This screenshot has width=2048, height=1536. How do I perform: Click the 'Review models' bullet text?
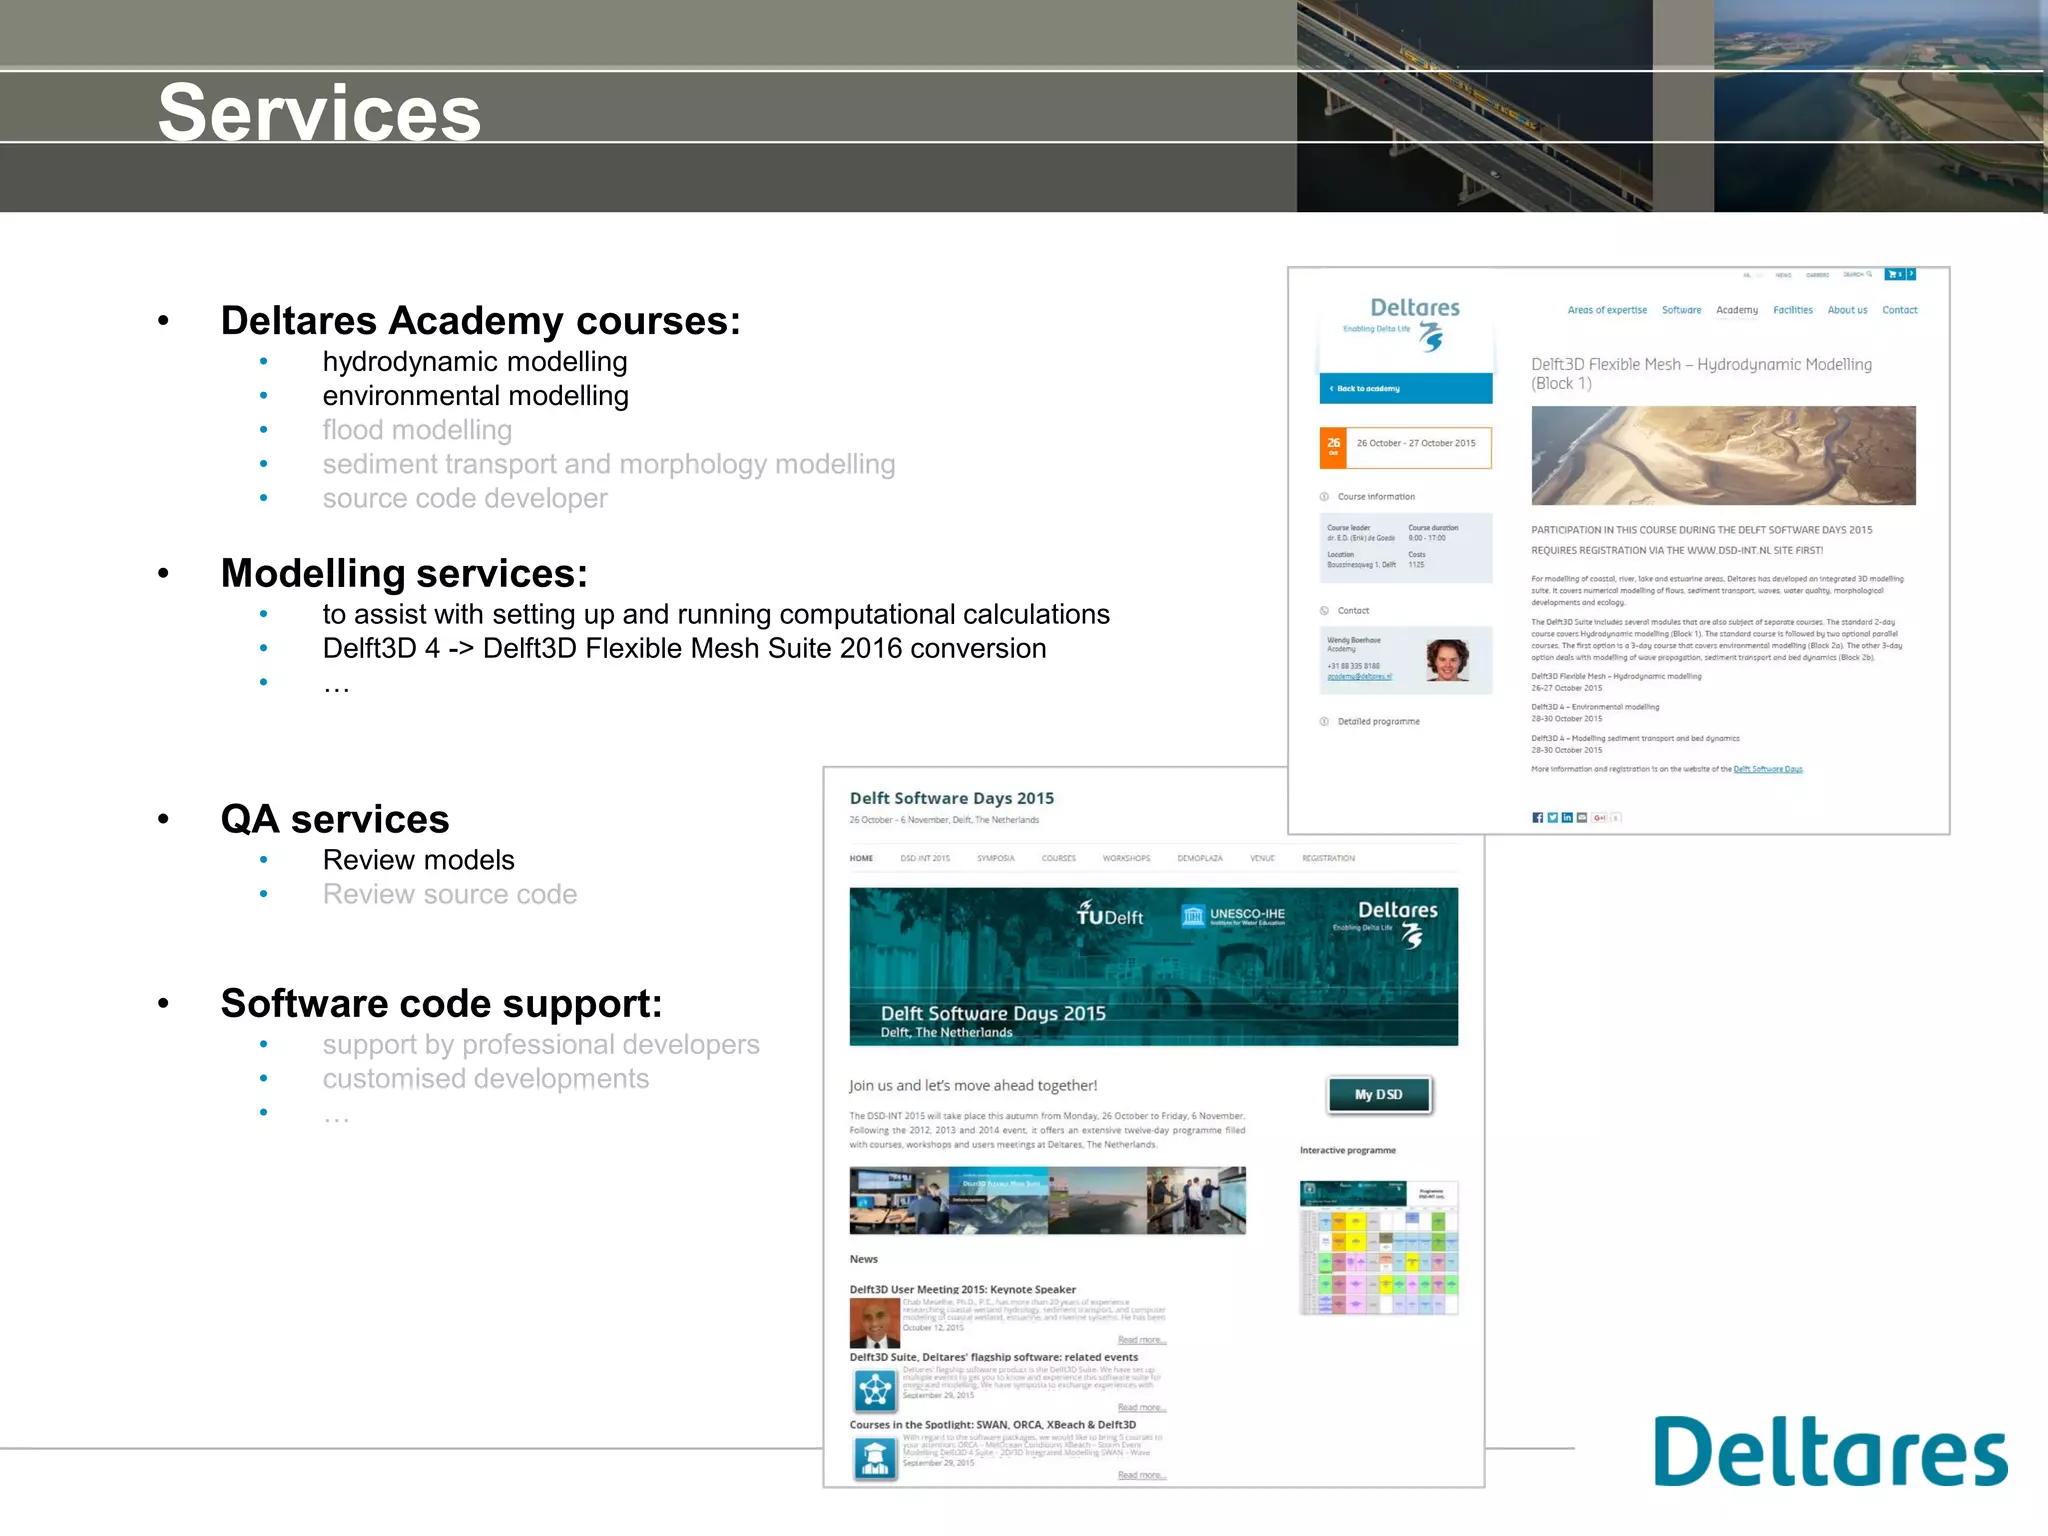pyautogui.click(x=418, y=860)
